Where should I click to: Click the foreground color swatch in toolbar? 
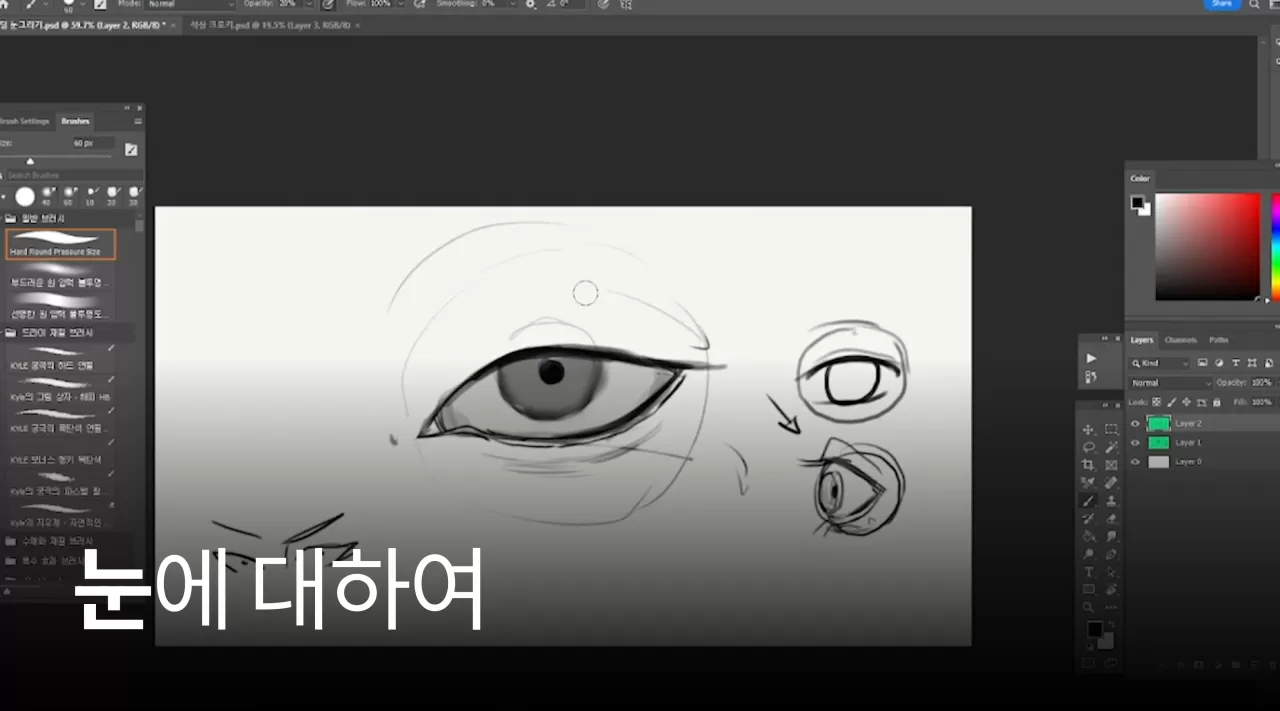tap(1095, 629)
